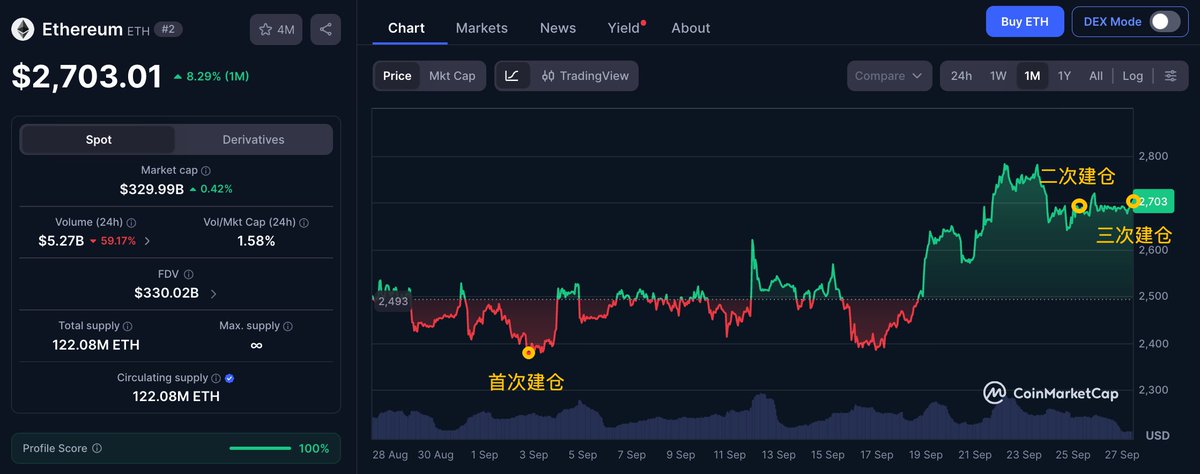Click the Buy ETH button
The image size is (1200, 474).
tap(1025, 22)
